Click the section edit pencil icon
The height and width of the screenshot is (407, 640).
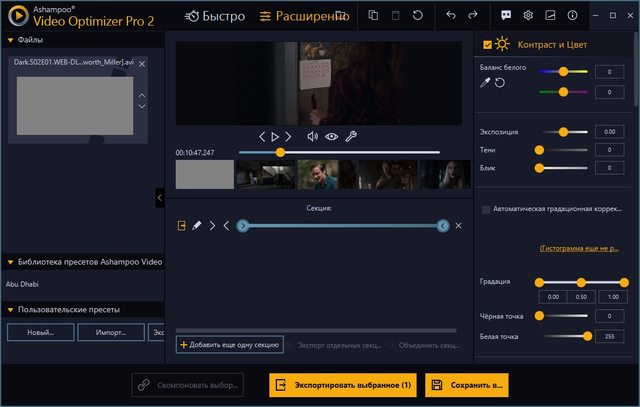[197, 225]
